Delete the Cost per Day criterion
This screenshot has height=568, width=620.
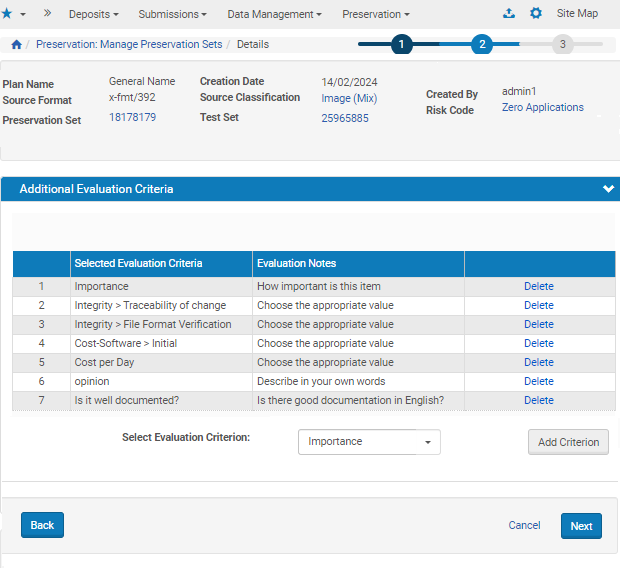coord(538,362)
